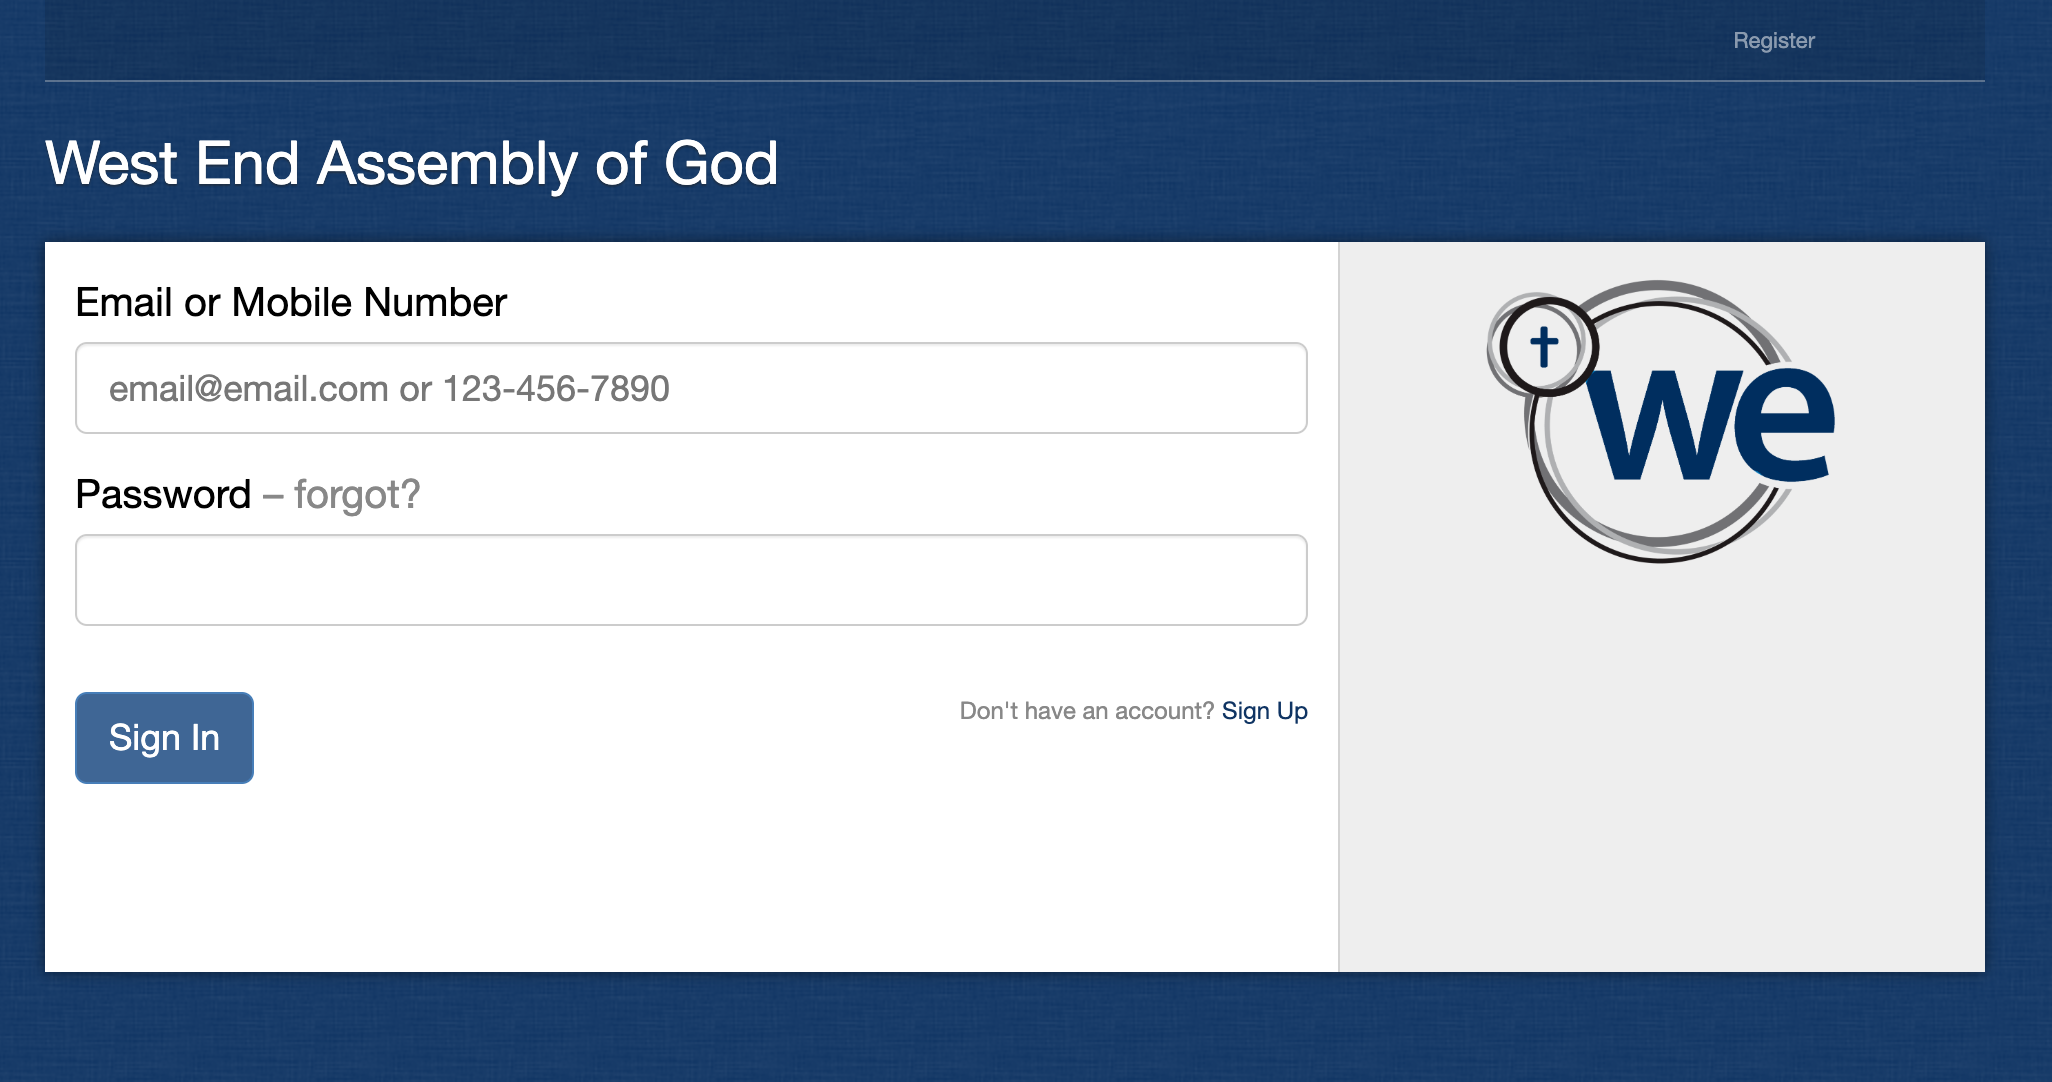
Task: Click the word "Email" in the field label
Action: point(124,302)
